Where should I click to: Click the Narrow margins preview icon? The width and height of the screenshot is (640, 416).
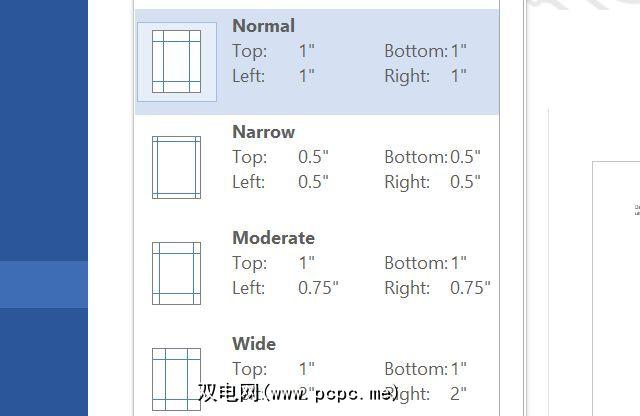point(176,167)
